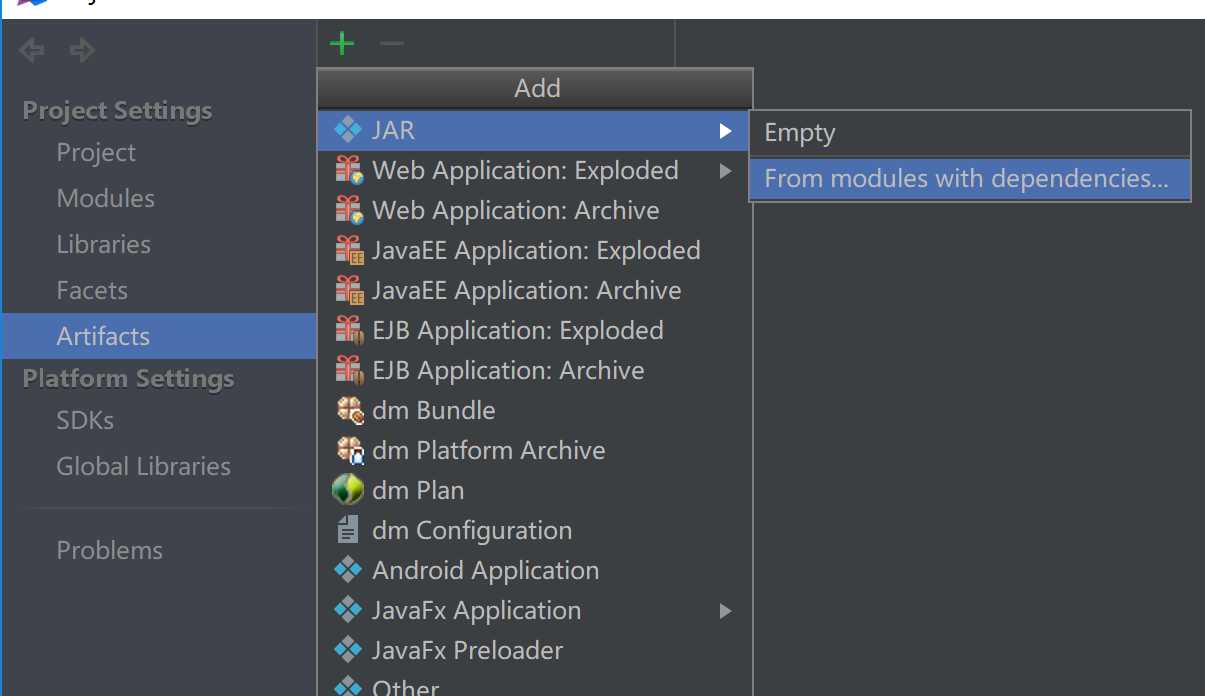Image resolution: width=1205 pixels, height=696 pixels.
Task: Choose Web Application: Archive entry
Action: 534,210
